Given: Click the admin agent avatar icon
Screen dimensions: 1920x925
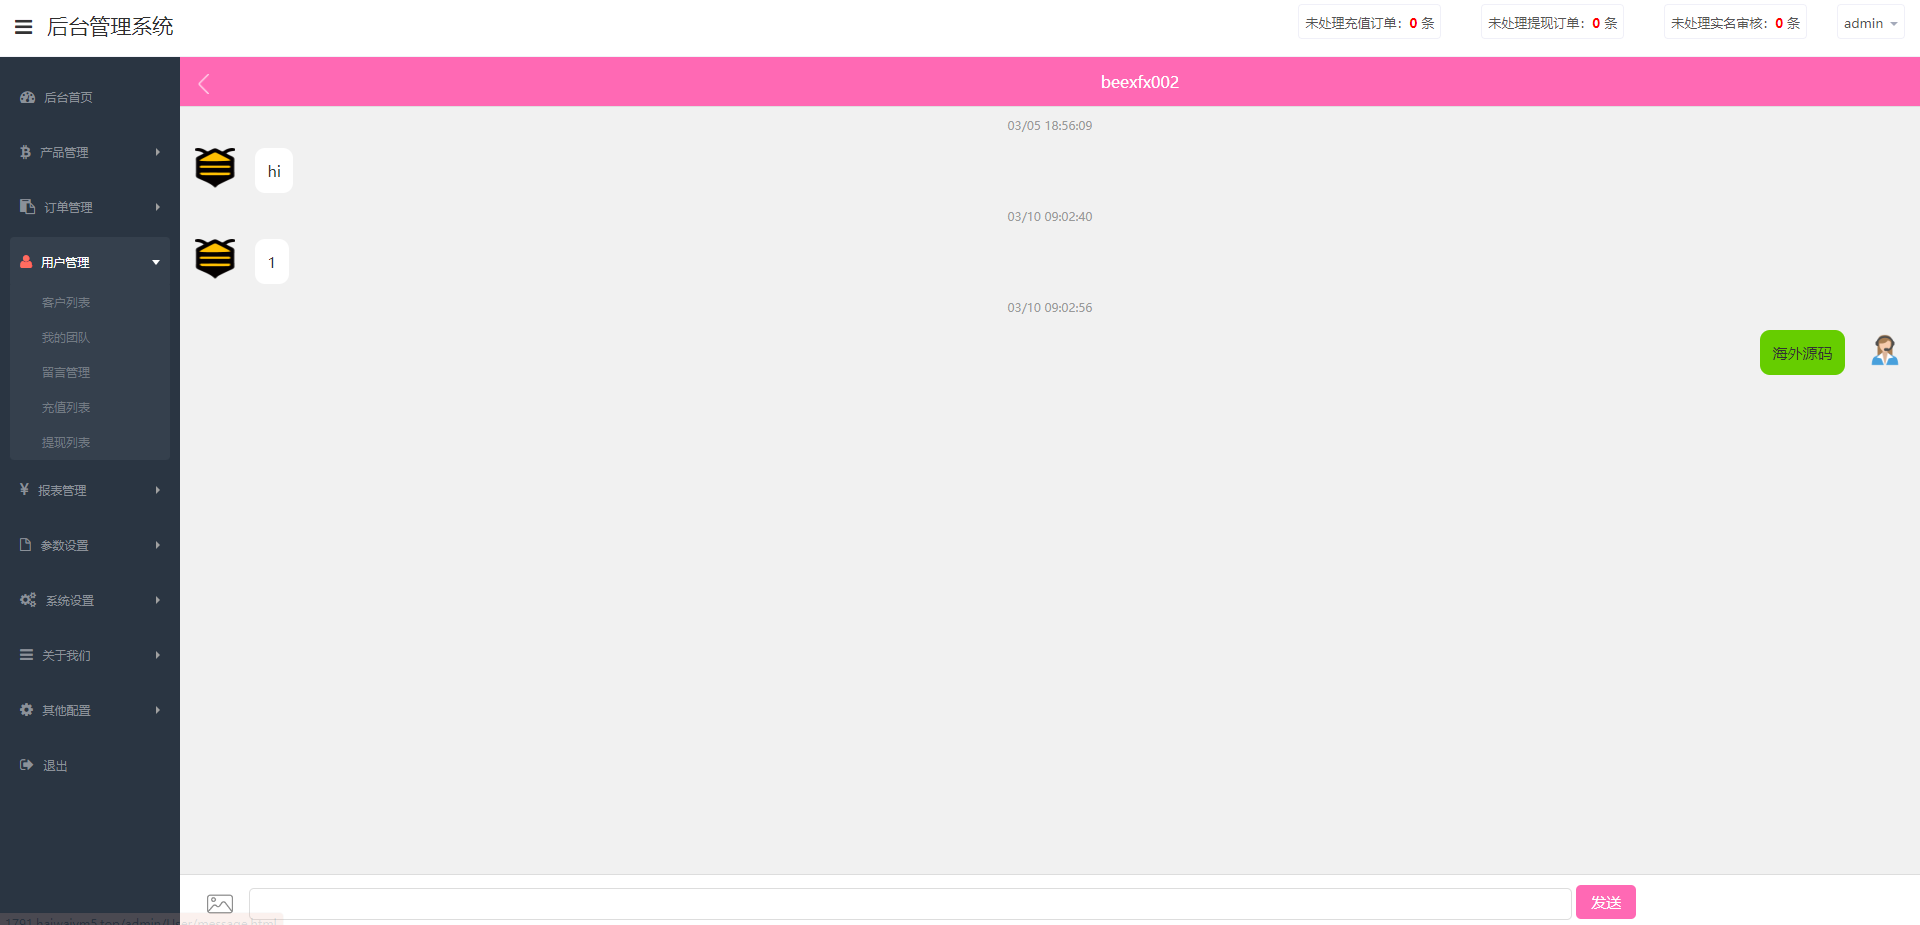Looking at the screenshot, I should pyautogui.click(x=1884, y=351).
